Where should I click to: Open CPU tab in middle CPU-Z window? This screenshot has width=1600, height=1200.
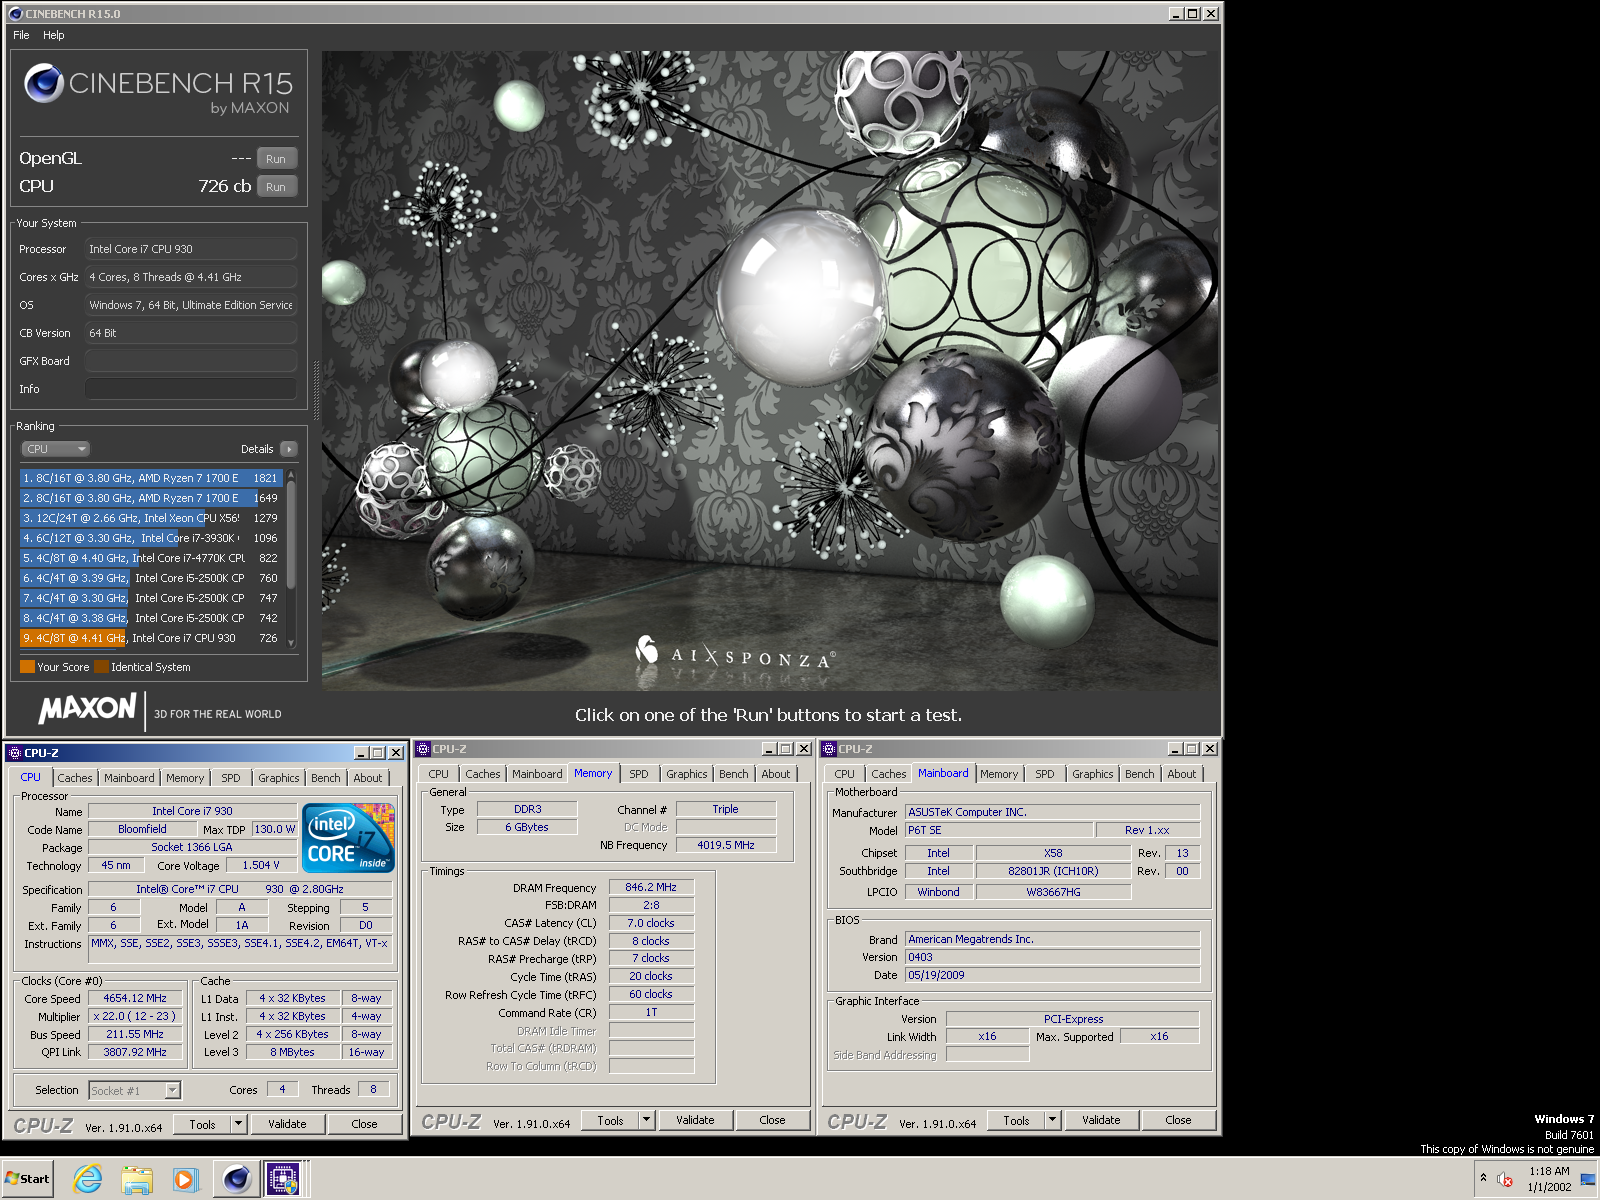pos(439,774)
